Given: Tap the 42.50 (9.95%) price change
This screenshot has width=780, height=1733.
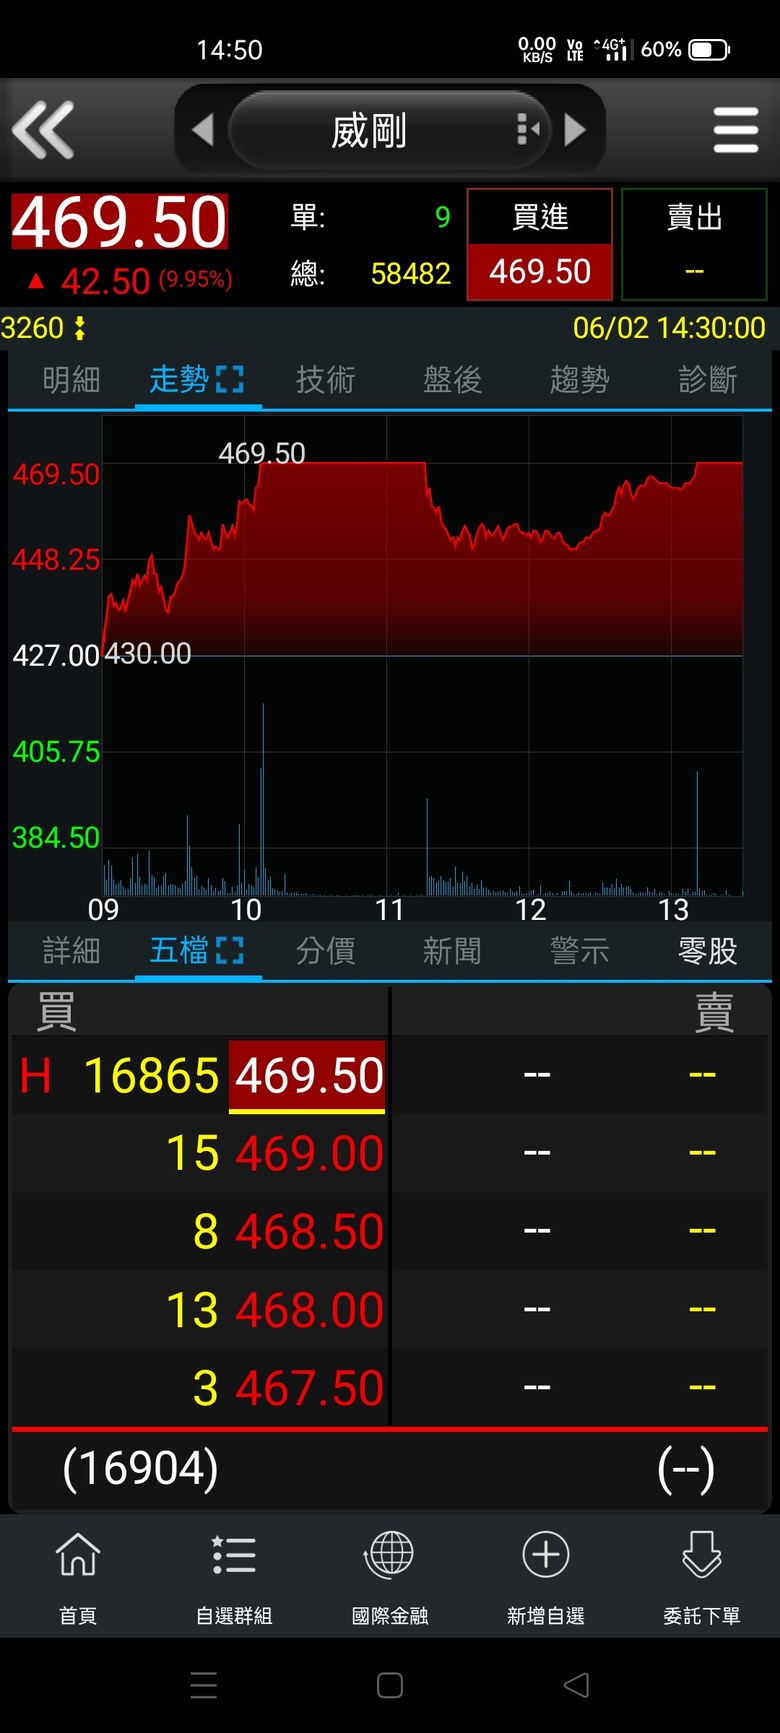Looking at the screenshot, I should coord(131,281).
